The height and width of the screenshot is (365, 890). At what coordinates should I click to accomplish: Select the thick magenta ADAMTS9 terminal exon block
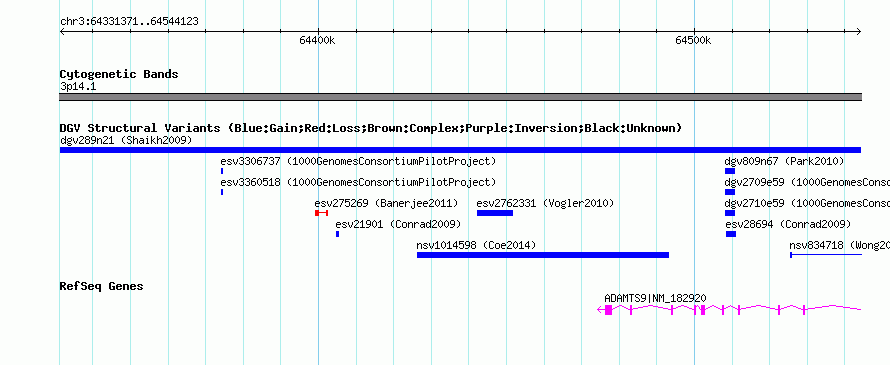[608, 309]
